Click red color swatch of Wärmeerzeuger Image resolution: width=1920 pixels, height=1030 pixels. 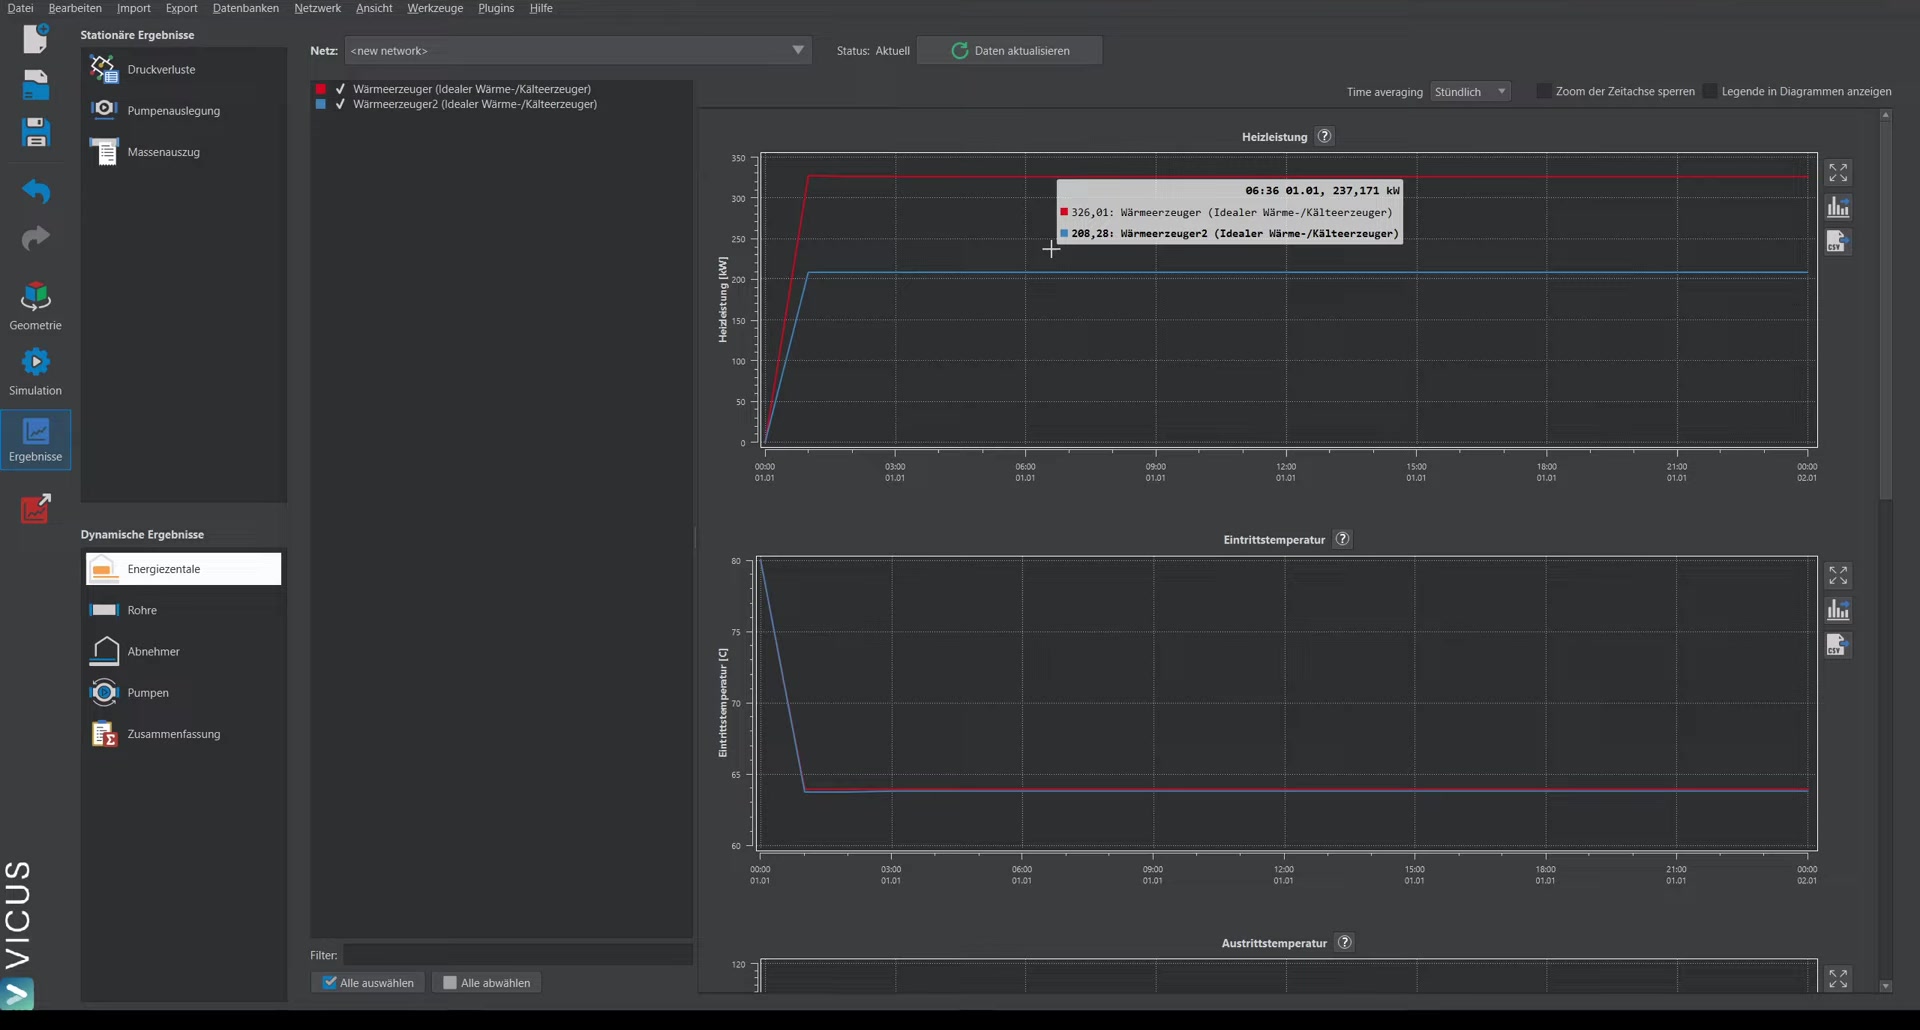click(x=321, y=89)
